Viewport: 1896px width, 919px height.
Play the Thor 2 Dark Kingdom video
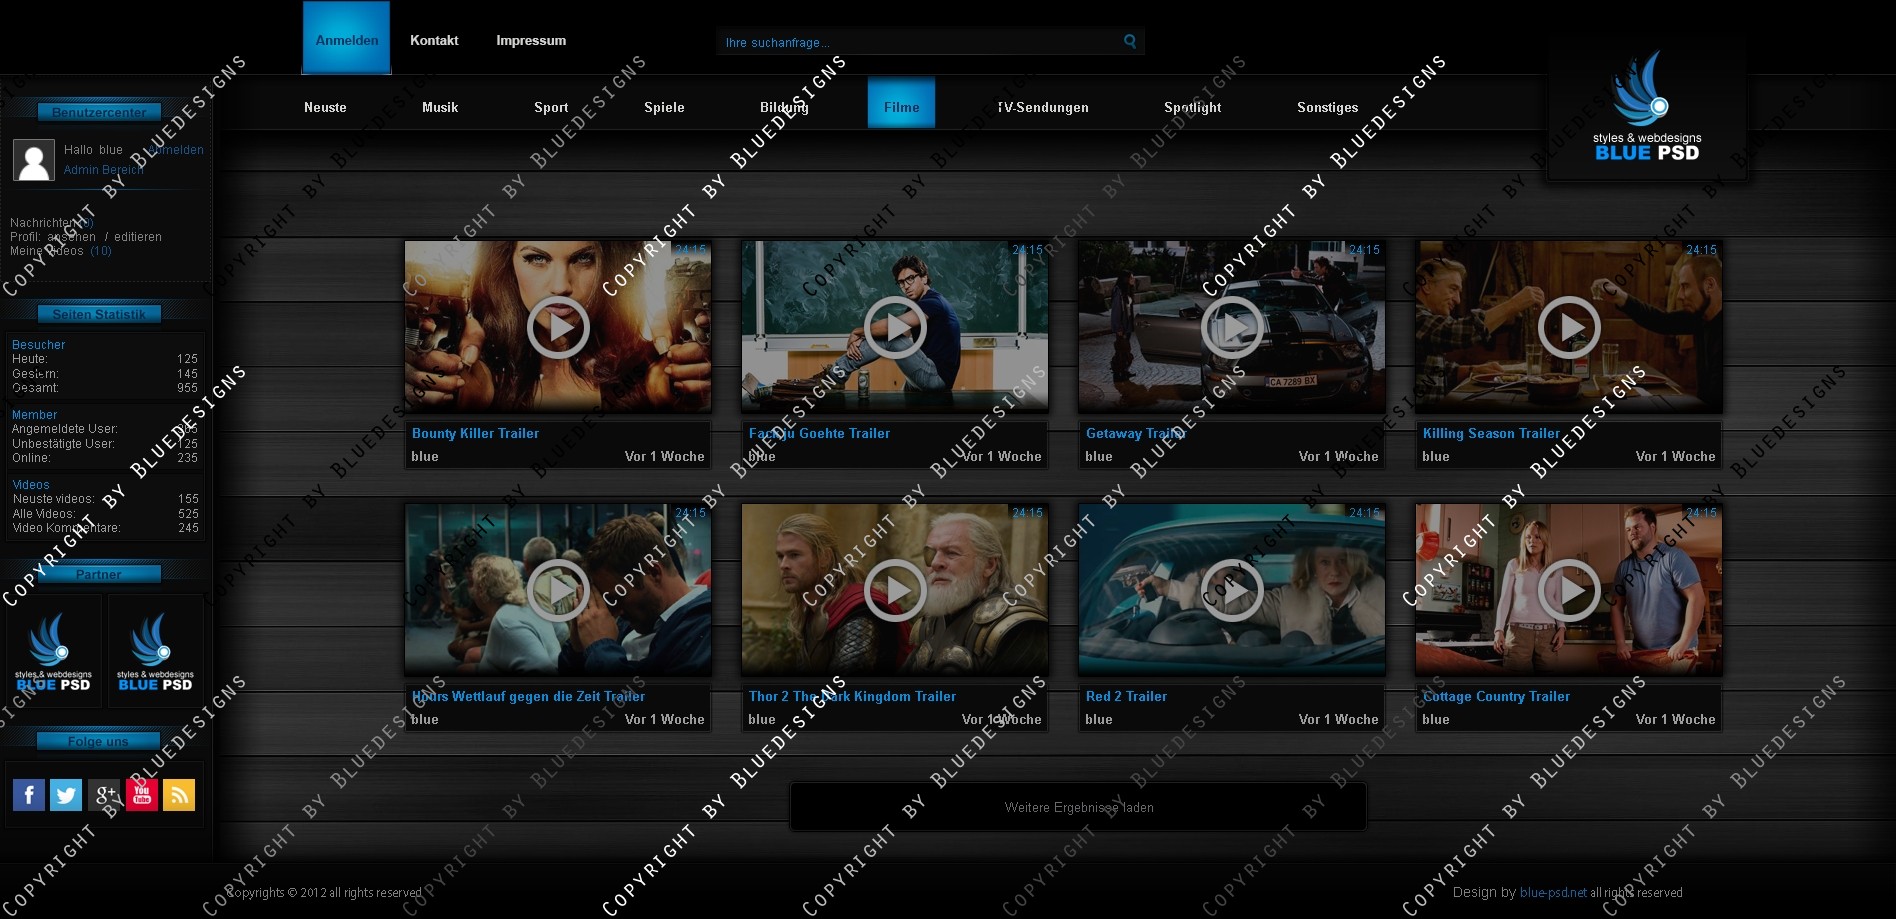[895, 590]
